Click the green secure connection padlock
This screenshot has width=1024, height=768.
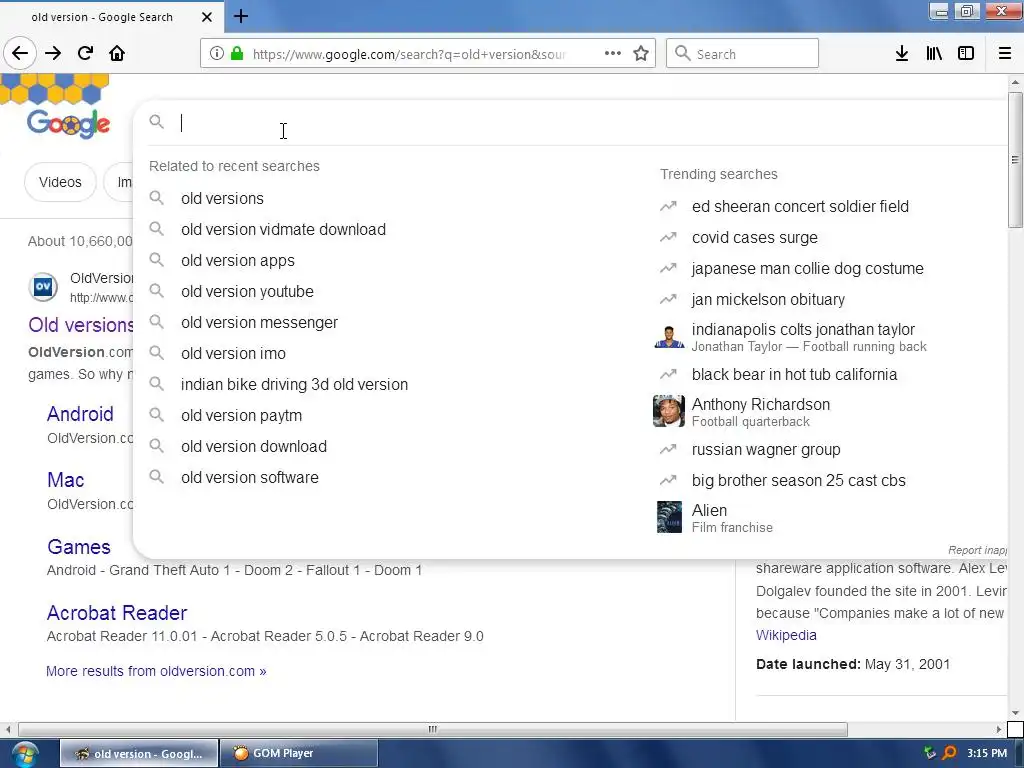[x=237, y=54]
